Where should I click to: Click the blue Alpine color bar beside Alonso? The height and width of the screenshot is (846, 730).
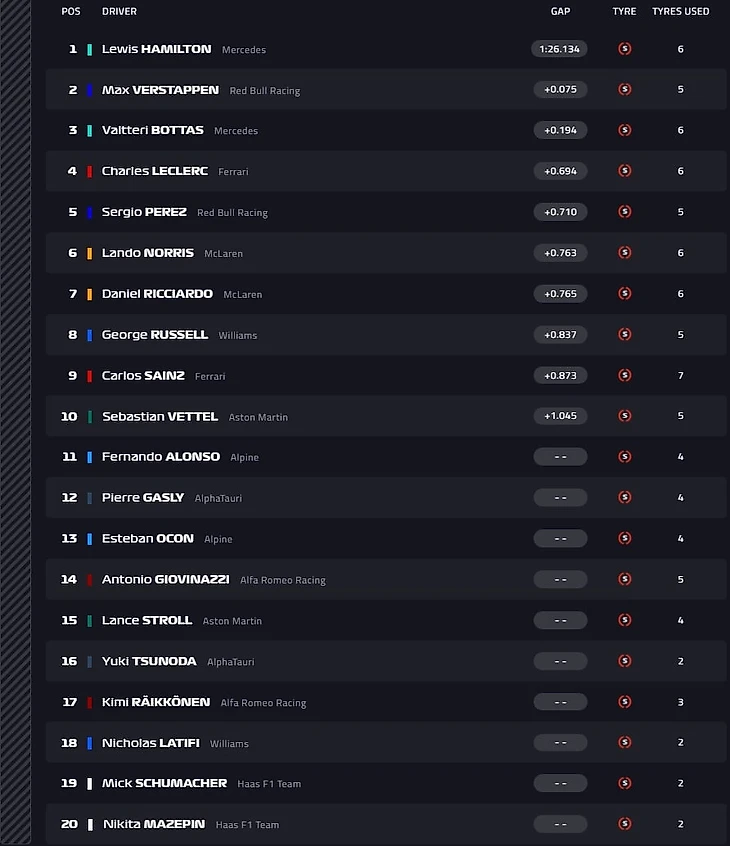pyautogui.click(x=90, y=457)
